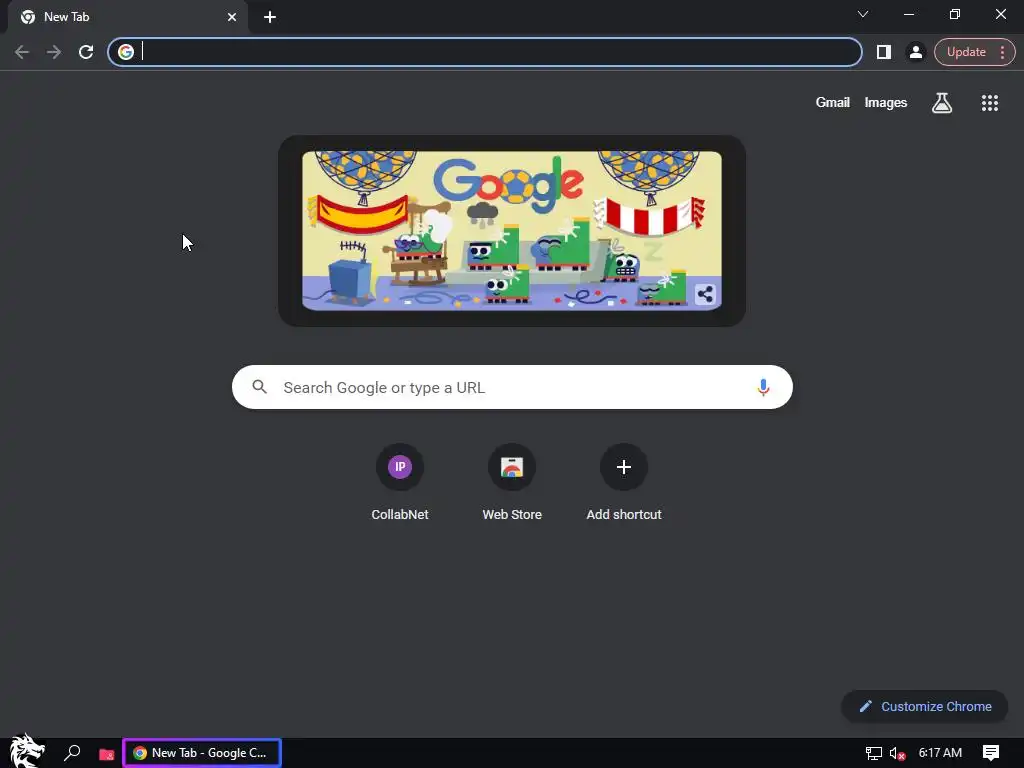The width and height of the screenshot is (1024, 768).
Task: Open the Web Store shortcut
Action: point(512,483)
